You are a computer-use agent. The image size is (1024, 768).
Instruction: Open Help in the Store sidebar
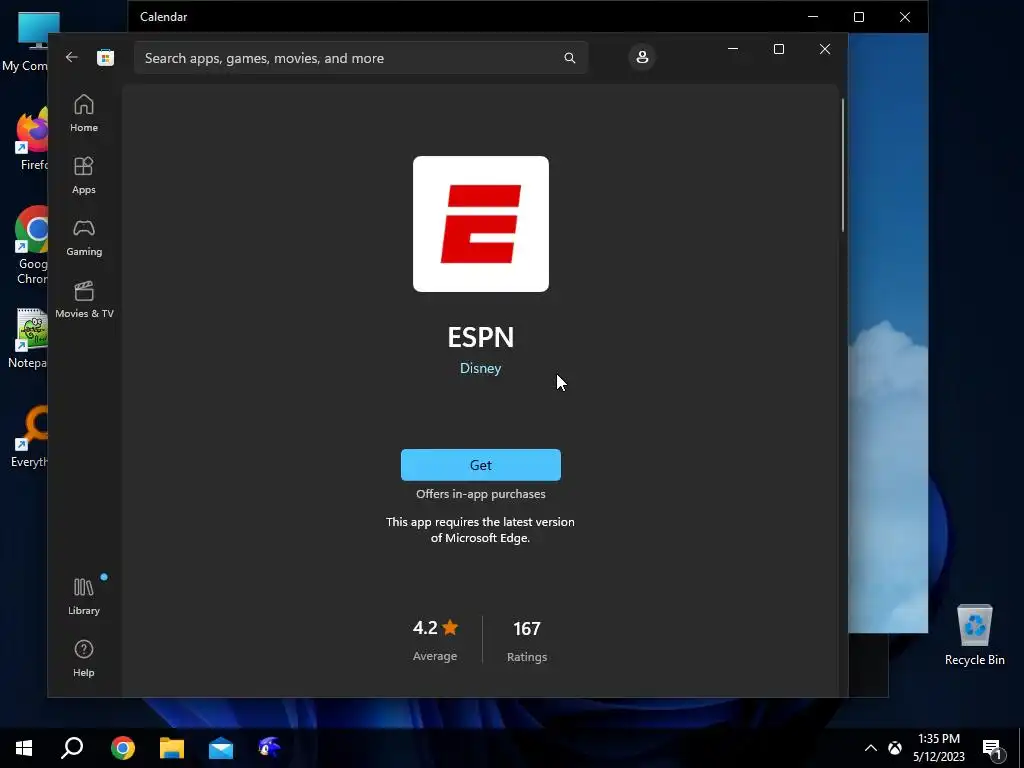[84, 658]
